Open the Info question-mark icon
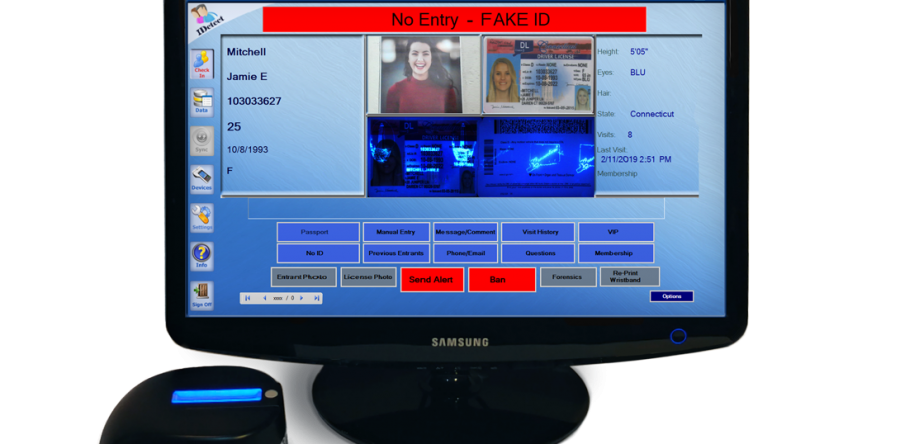900x444 pixels. pos(202,256)
